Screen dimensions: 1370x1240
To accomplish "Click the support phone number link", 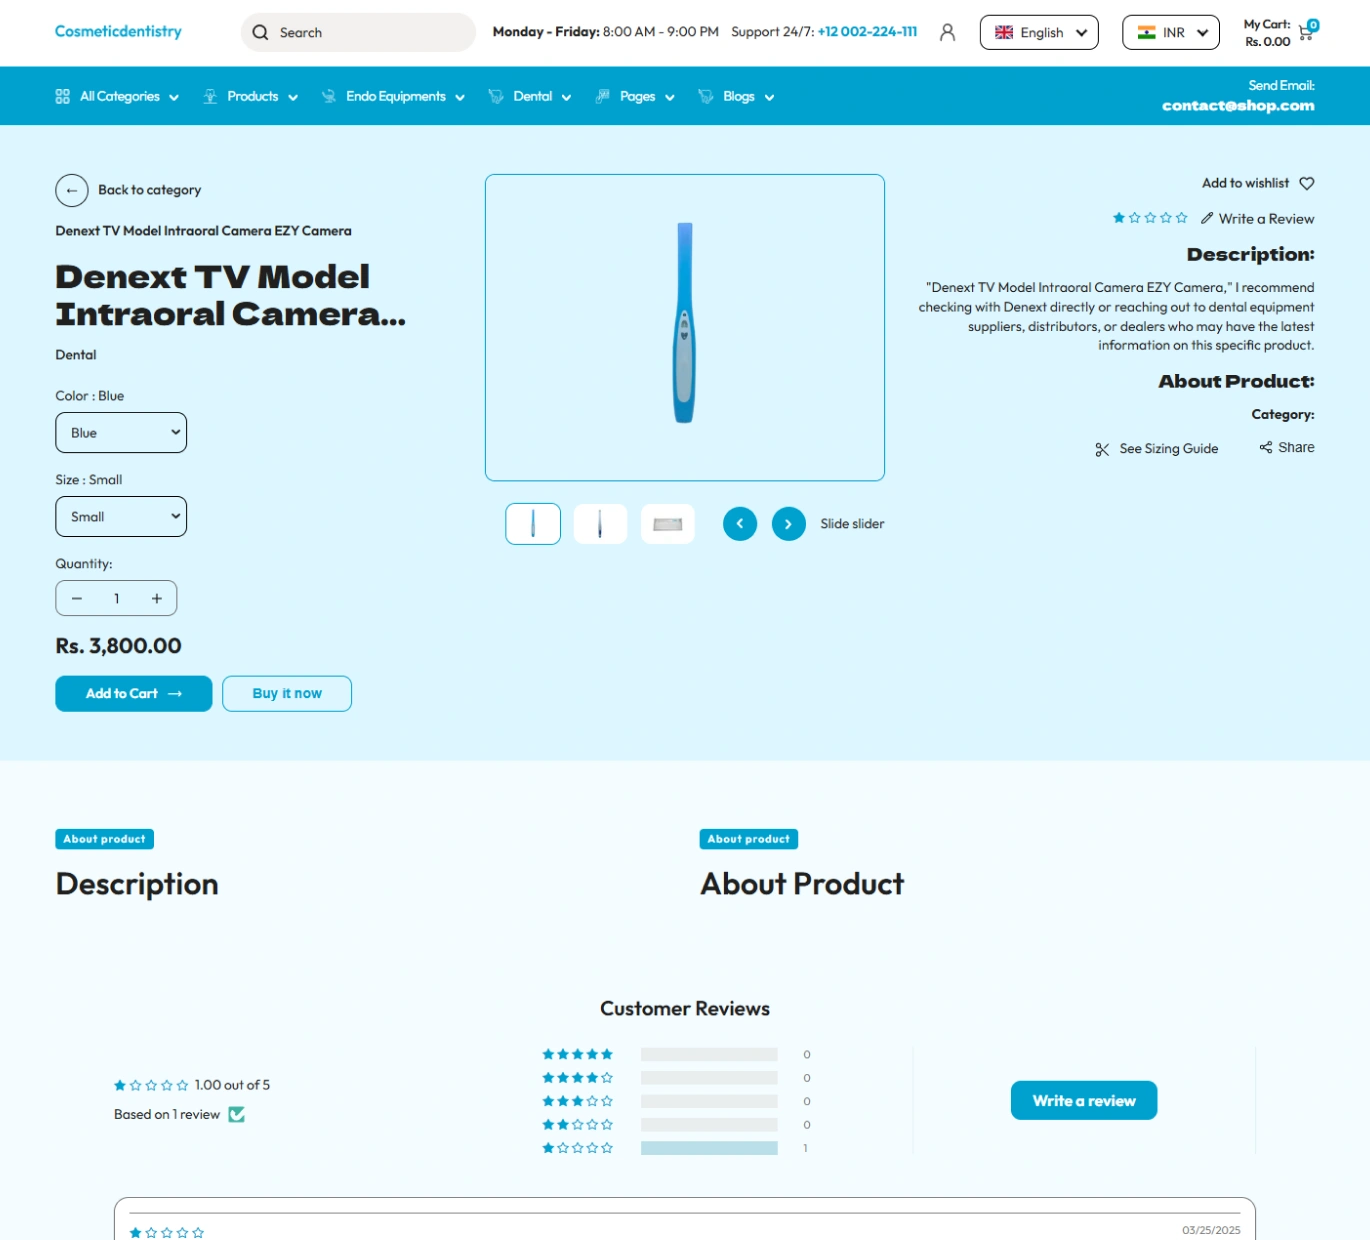I will coord(867,32).
